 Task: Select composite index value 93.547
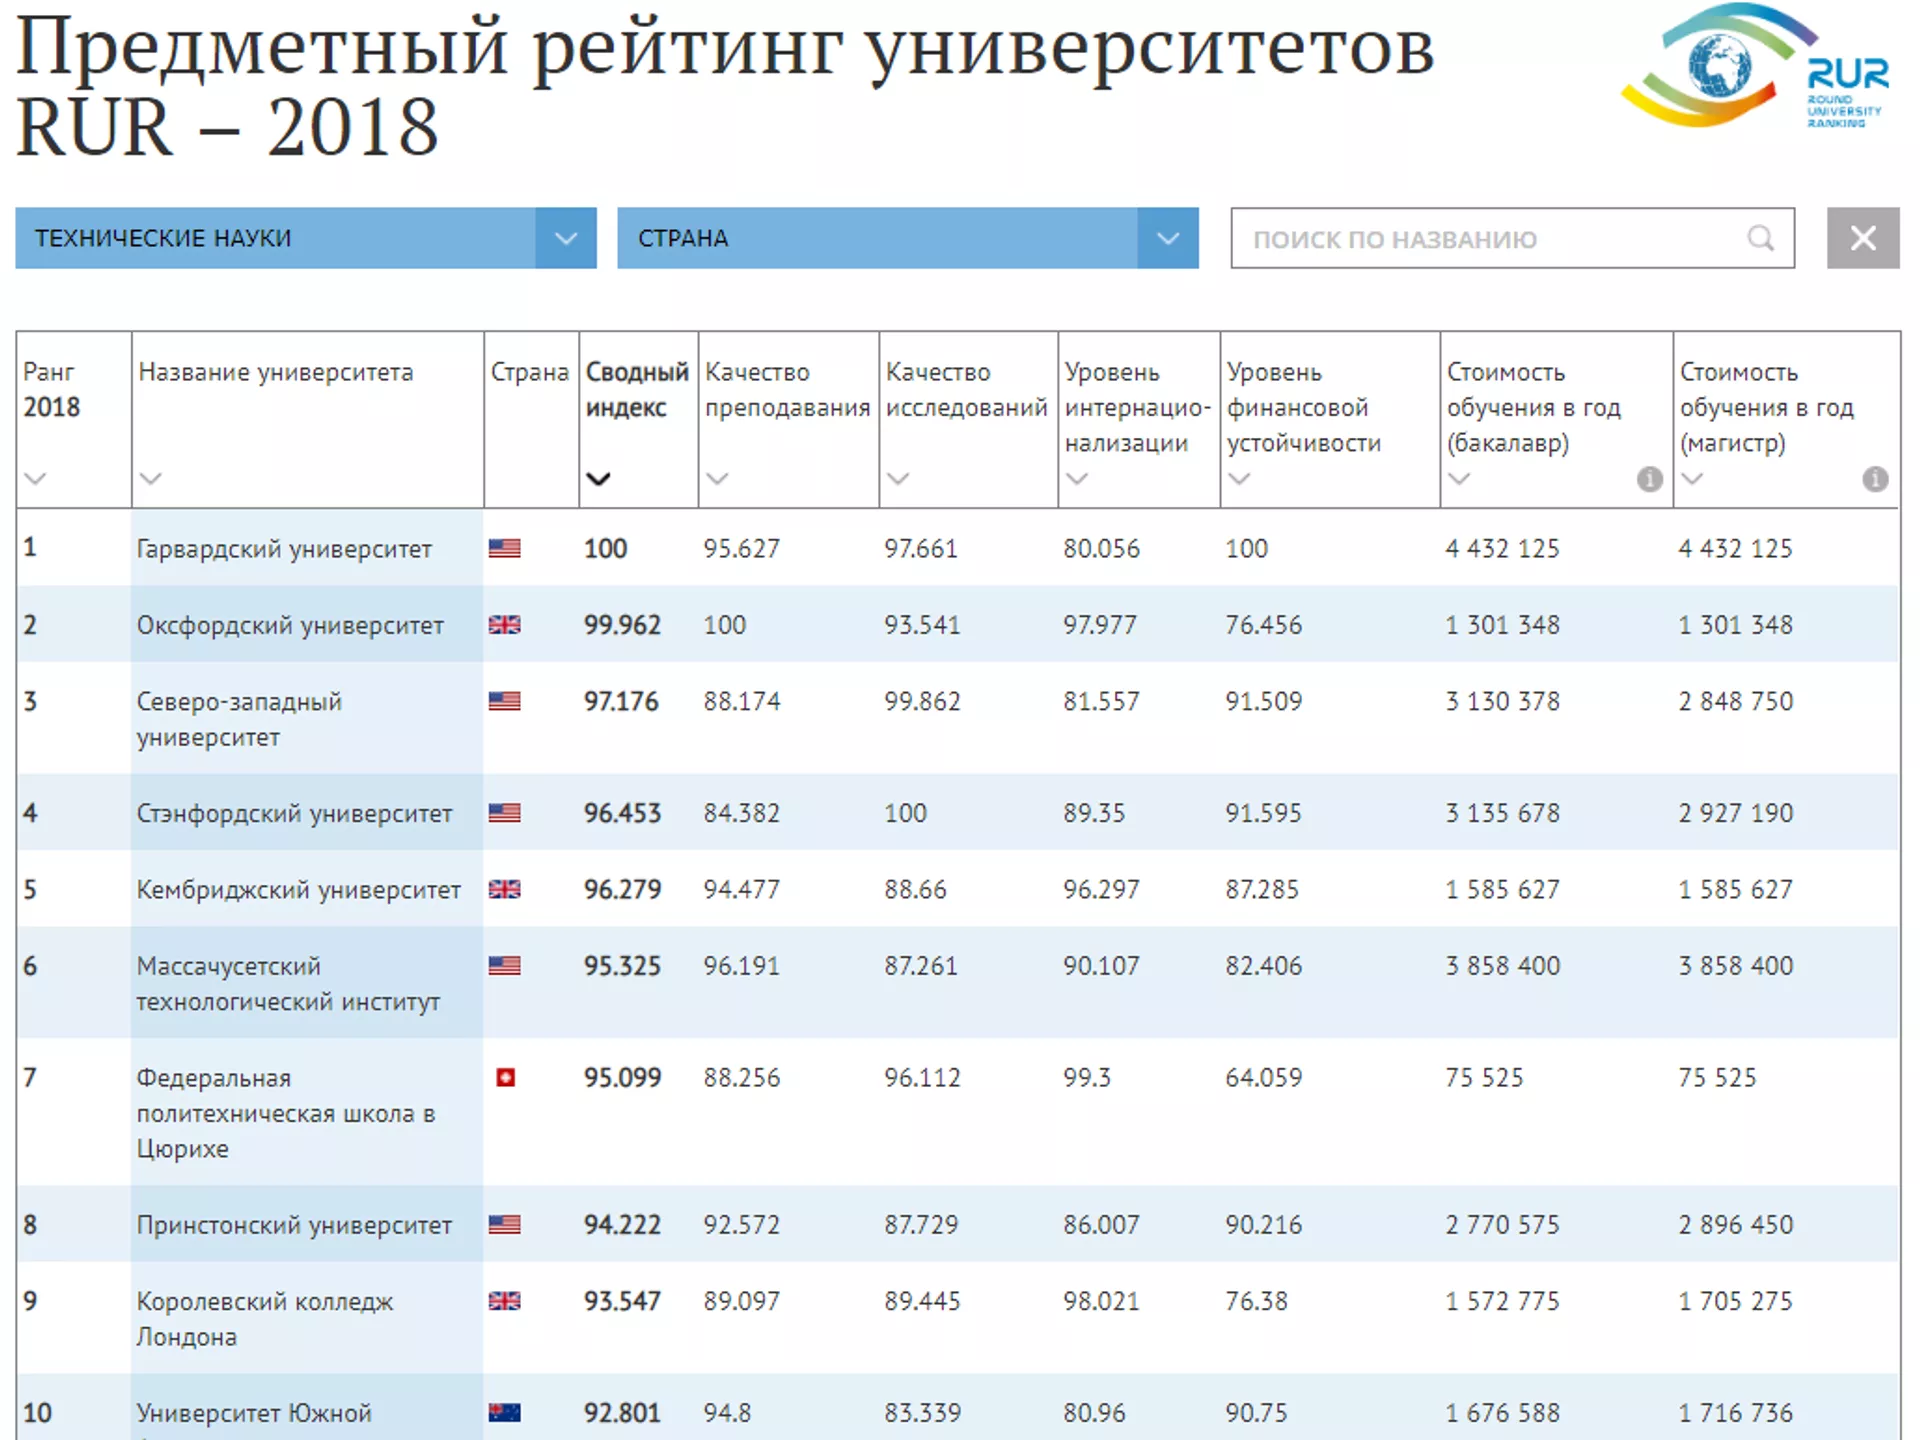(622, 1301)
